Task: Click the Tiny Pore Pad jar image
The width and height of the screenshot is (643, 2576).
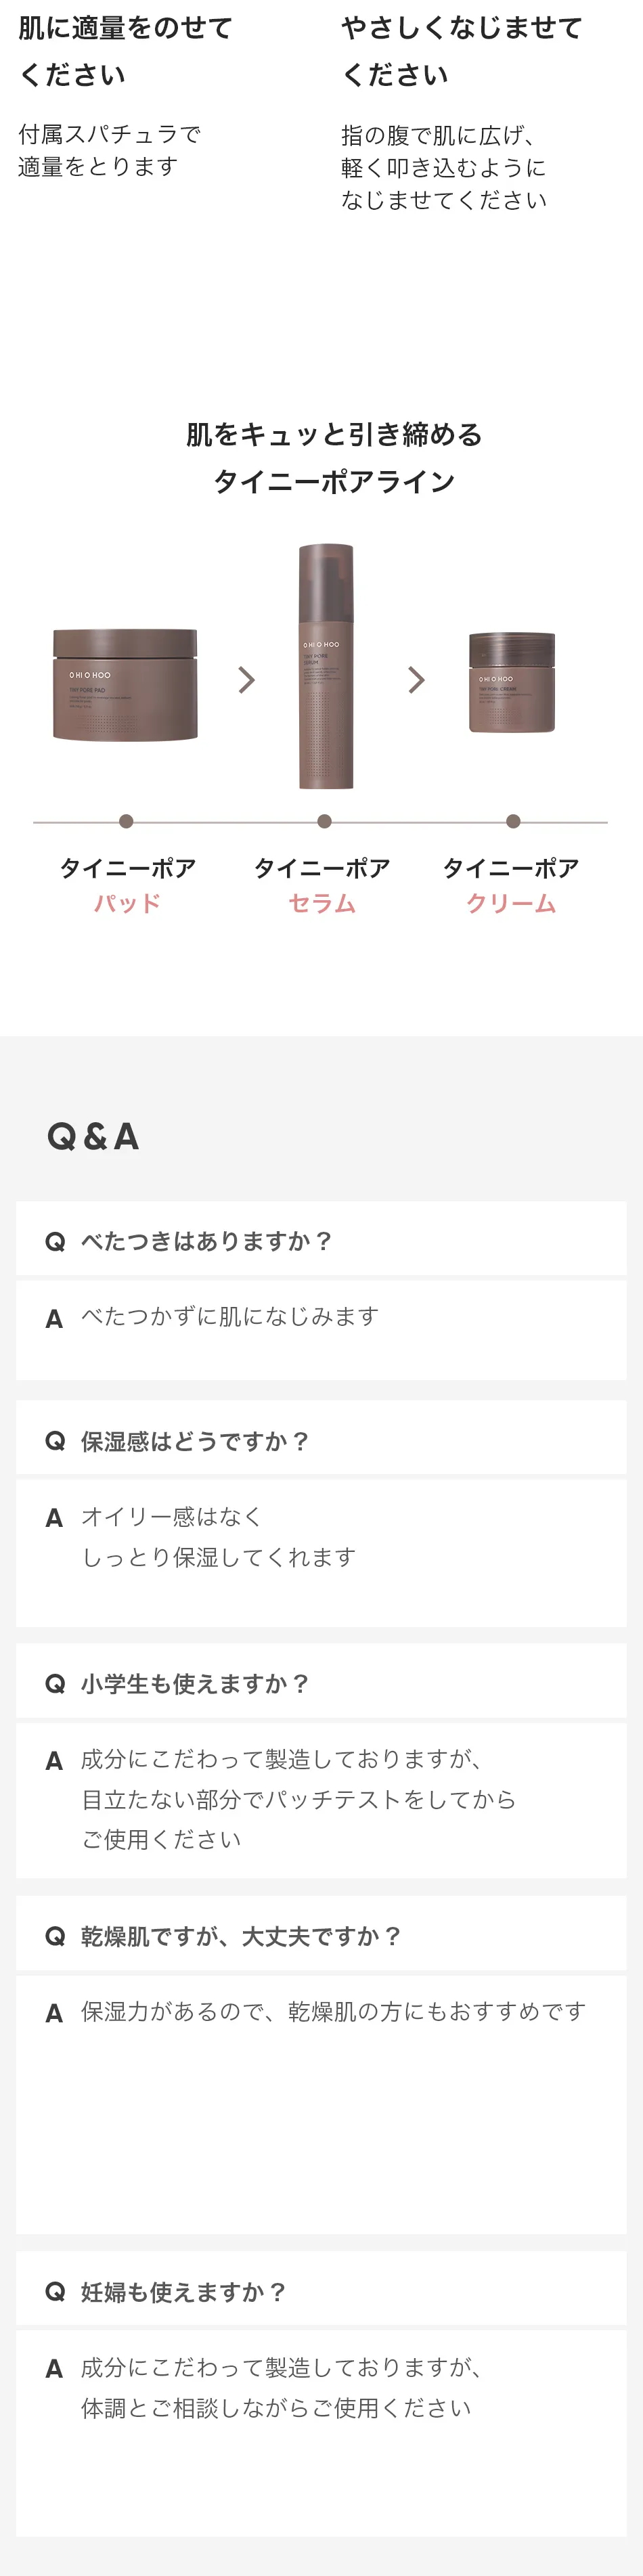Action: 125,685
